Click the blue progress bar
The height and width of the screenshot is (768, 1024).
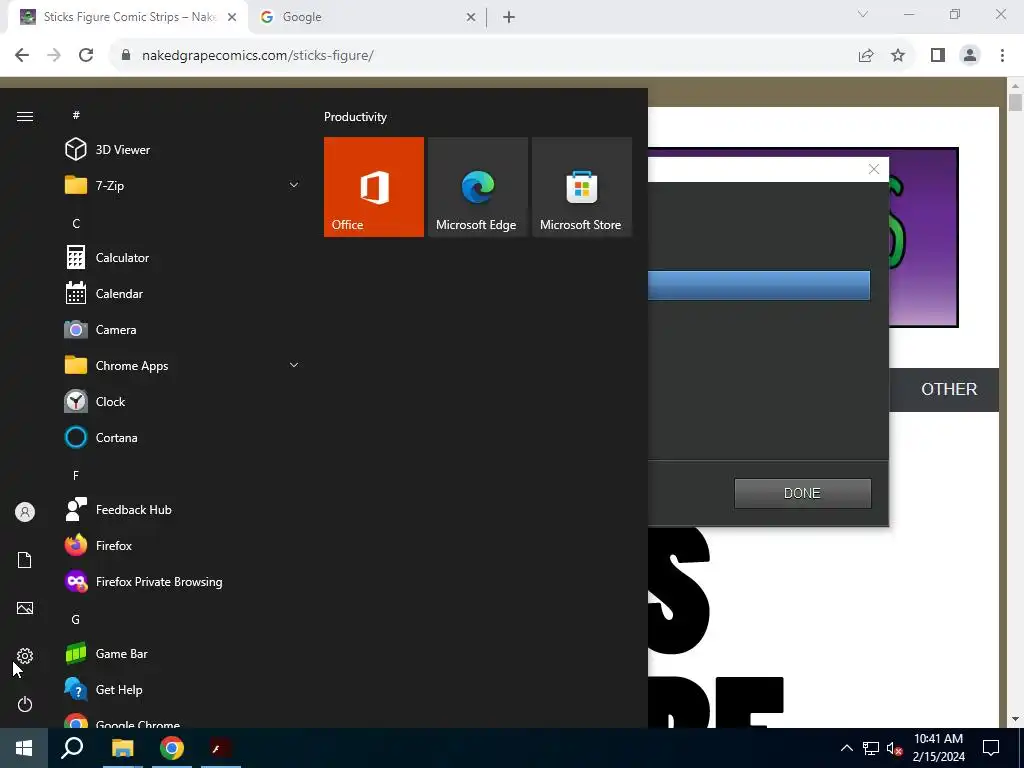coord(759,286)
